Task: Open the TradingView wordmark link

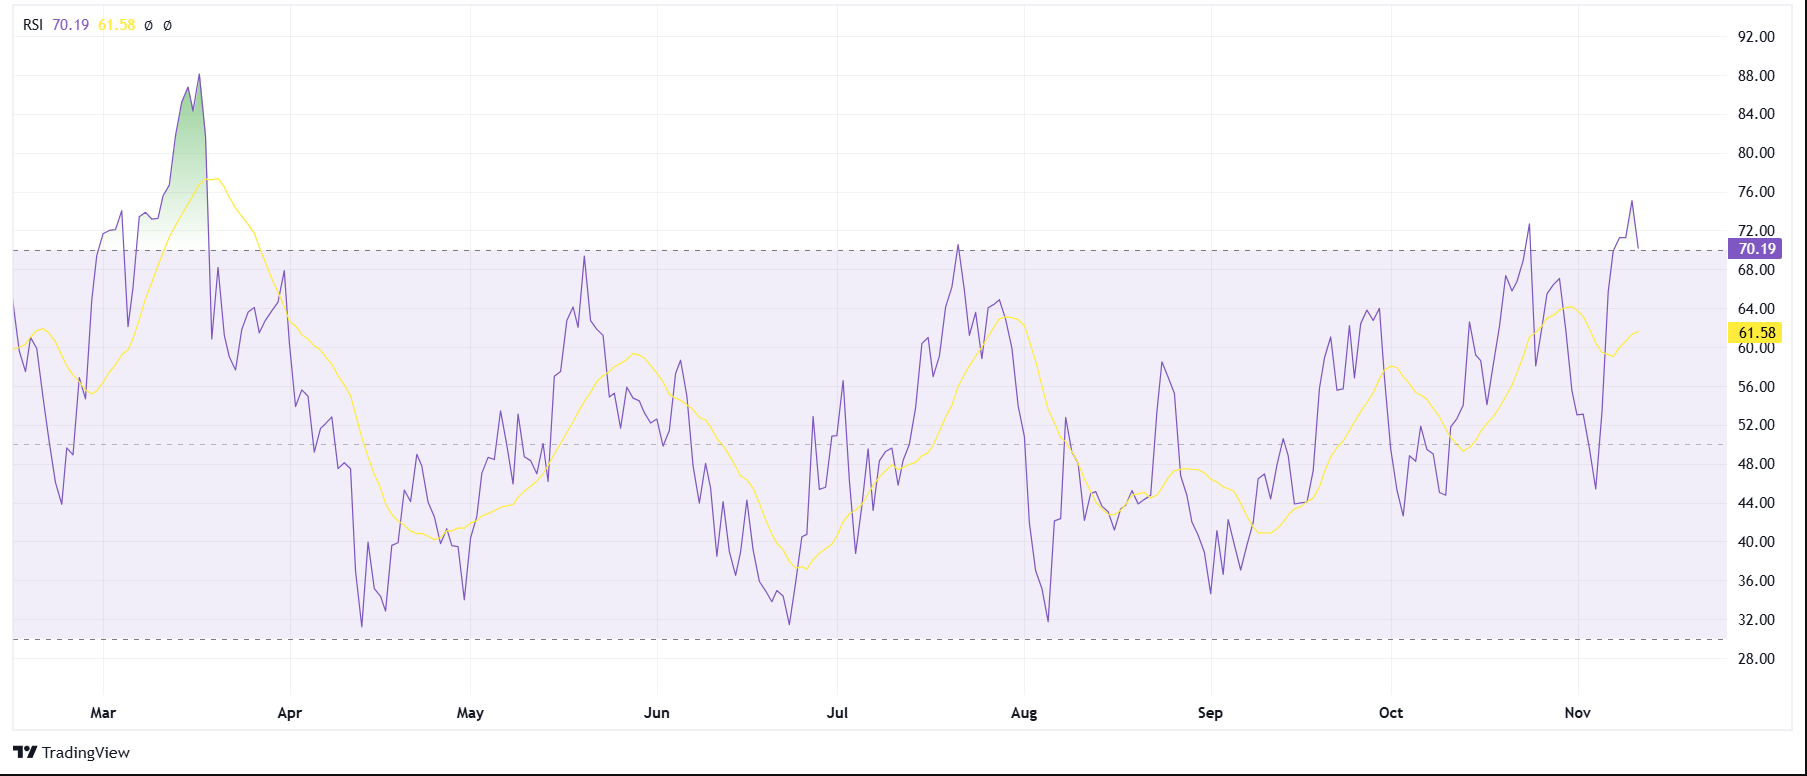Action: point(86,752)
